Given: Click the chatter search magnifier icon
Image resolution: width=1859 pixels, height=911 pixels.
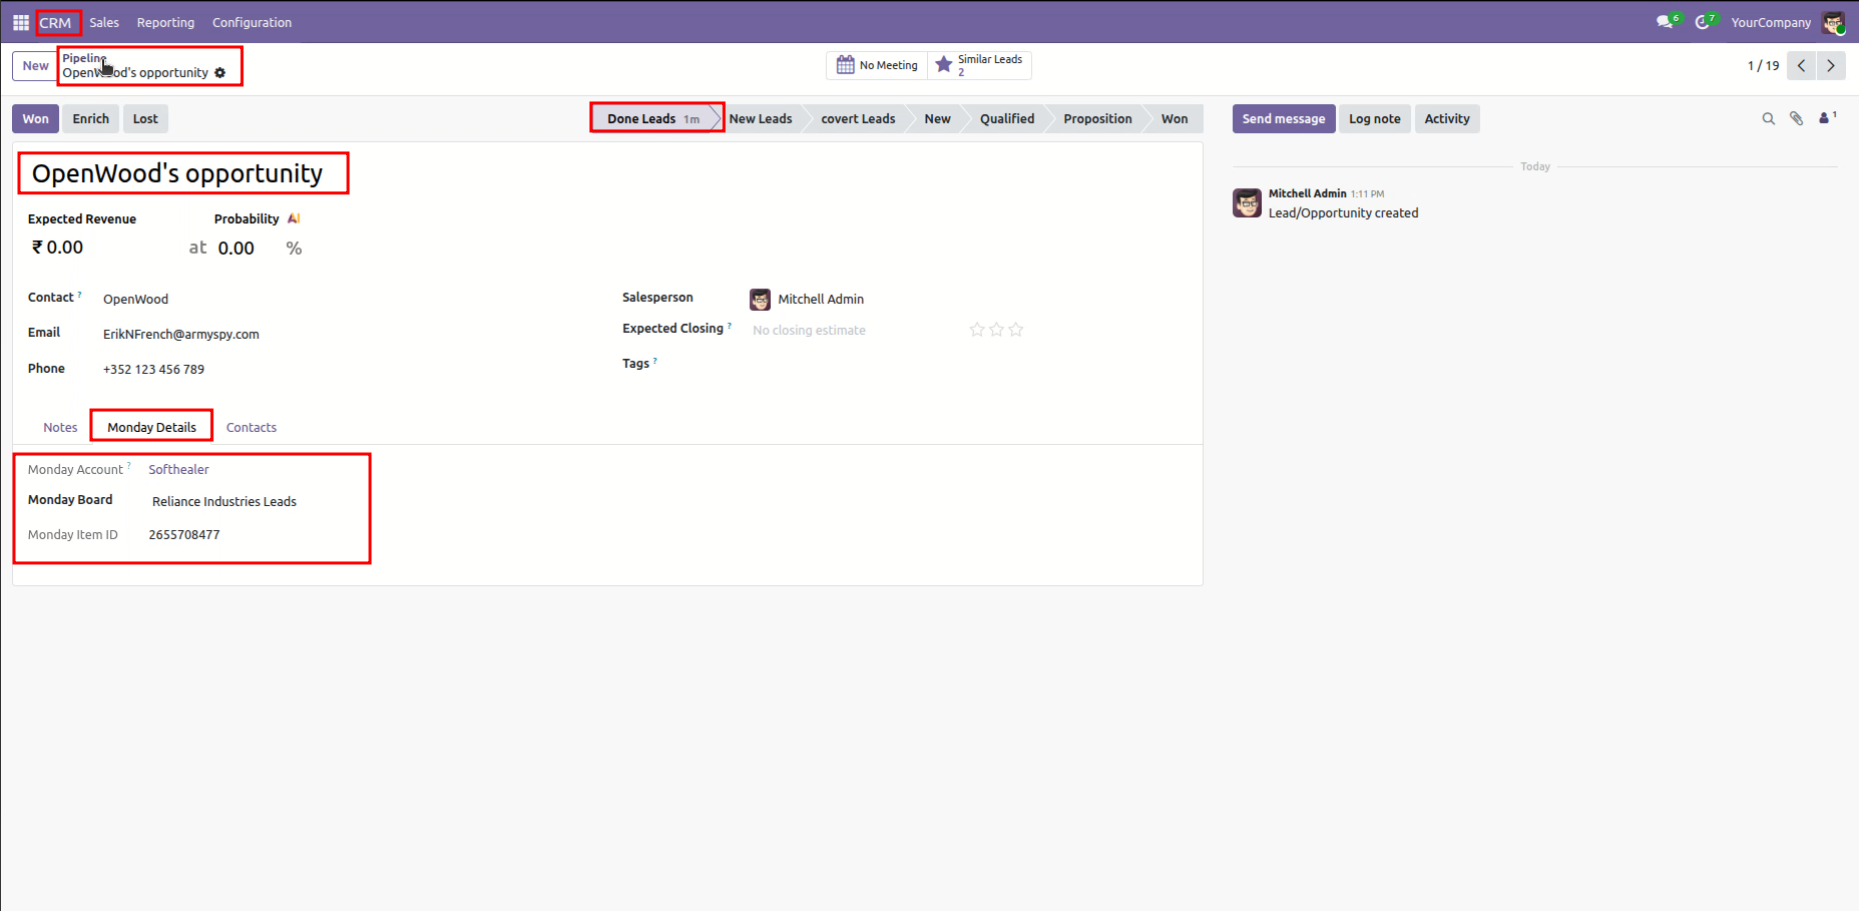Looking at the screenshot, I should pyautogui.click(x=1768, y=119).
